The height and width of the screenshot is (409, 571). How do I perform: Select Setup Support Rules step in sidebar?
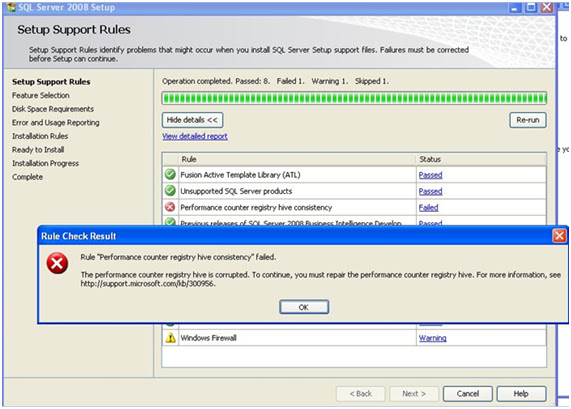51,82
